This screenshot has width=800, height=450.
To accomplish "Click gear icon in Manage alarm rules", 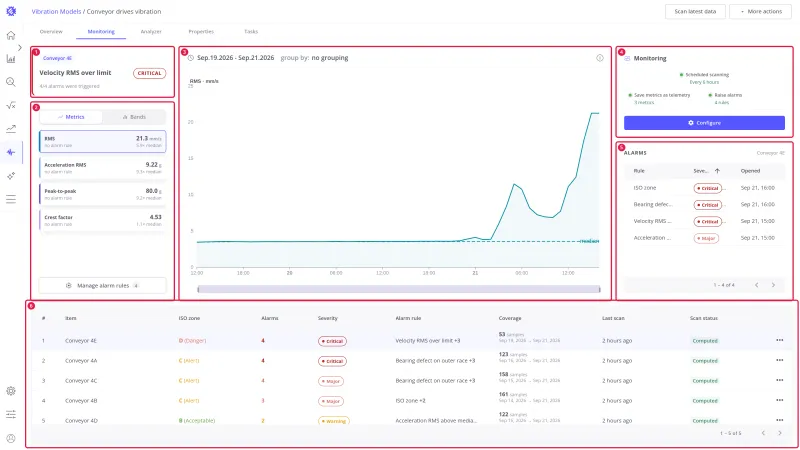I will coord(69,286).
